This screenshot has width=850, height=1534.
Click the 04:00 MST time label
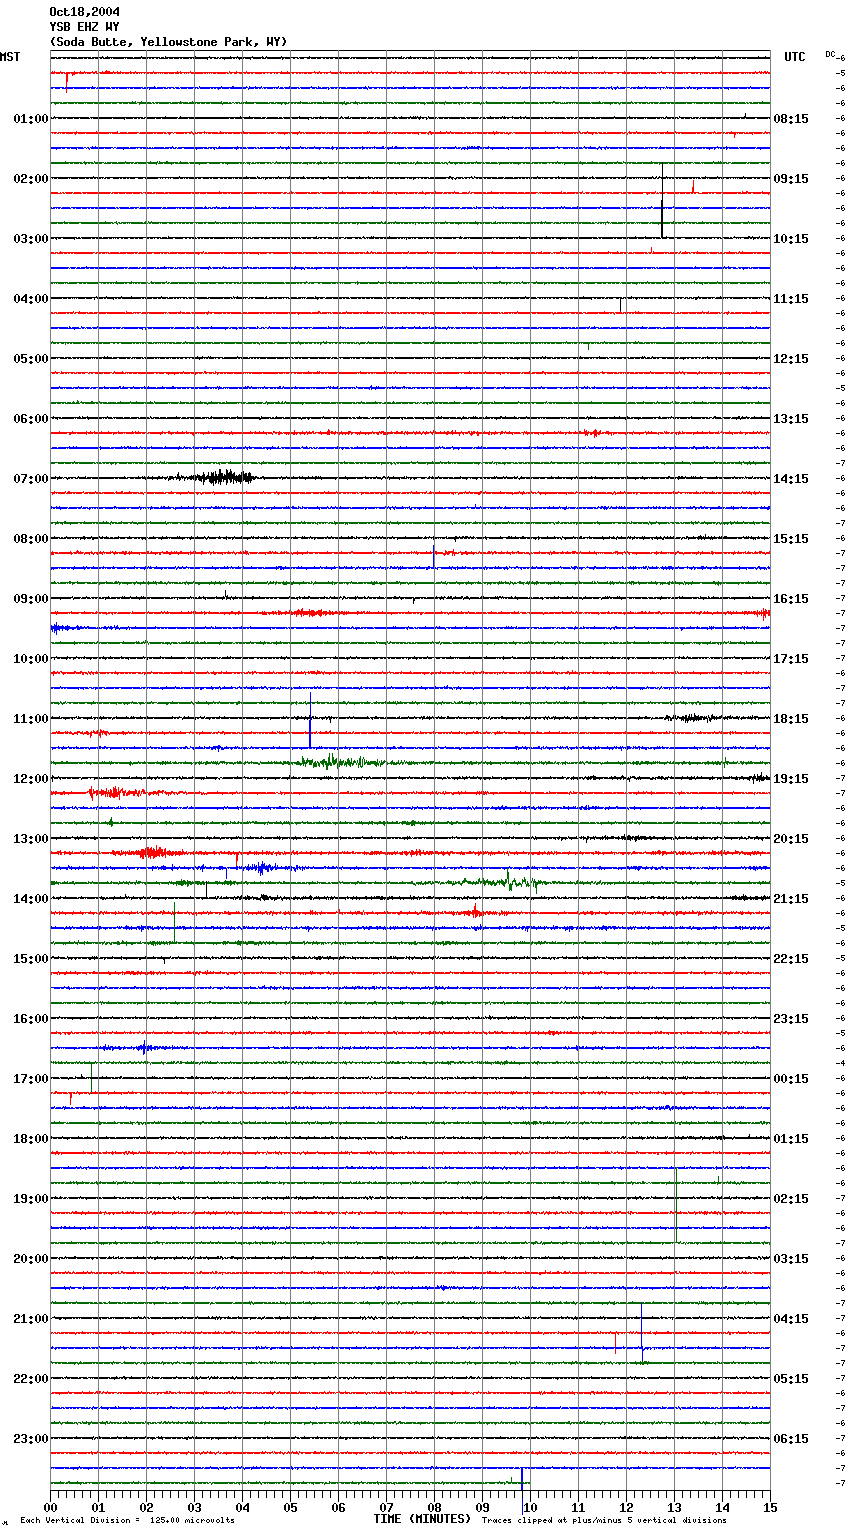tap(30, 299)
